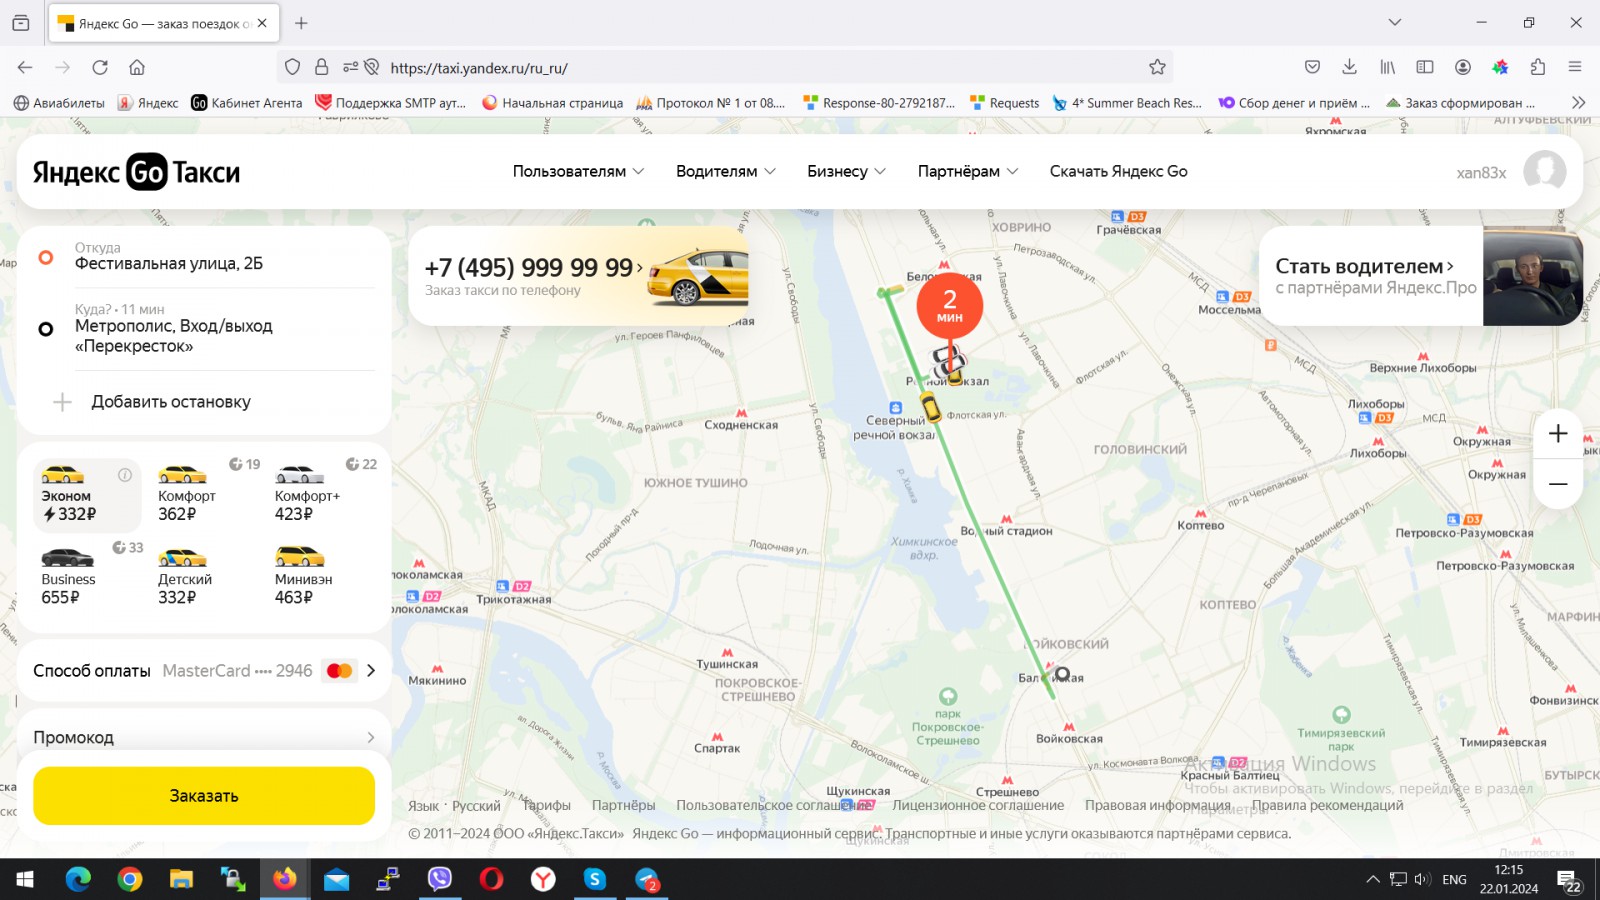Click Добавить остановку
Viewport: 1600px width, 900px height.
pos(171,402)
